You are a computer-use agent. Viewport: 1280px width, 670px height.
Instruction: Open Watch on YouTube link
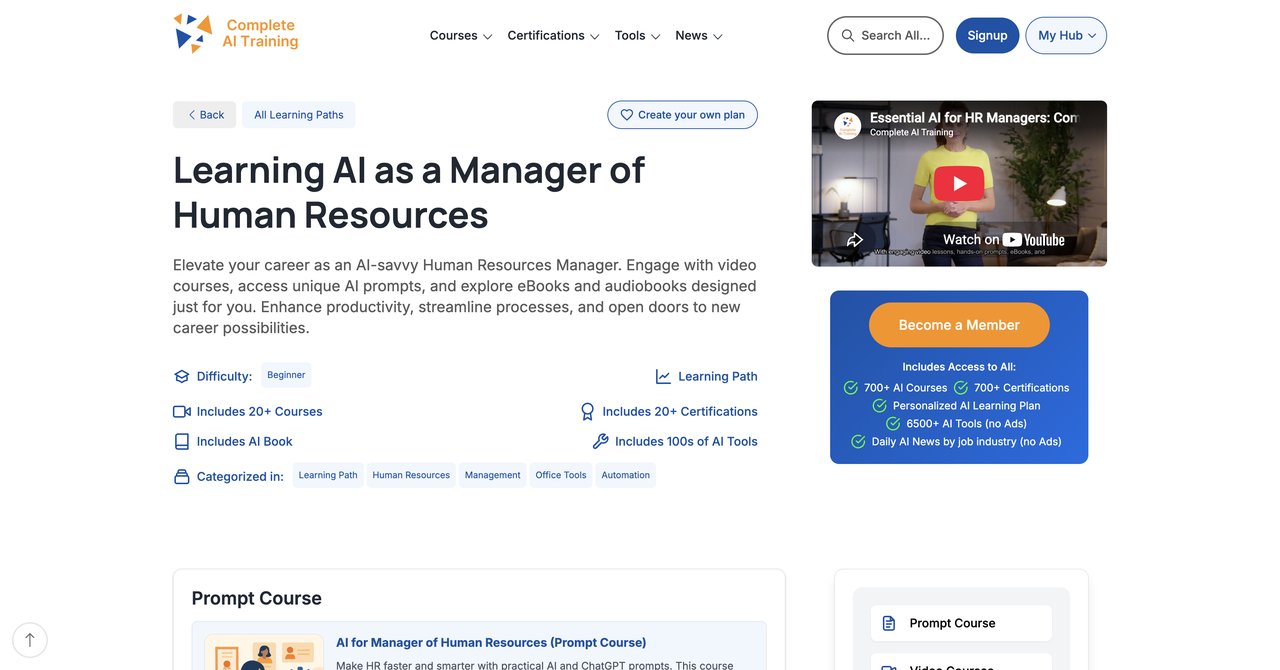(x=1003, y=239)
